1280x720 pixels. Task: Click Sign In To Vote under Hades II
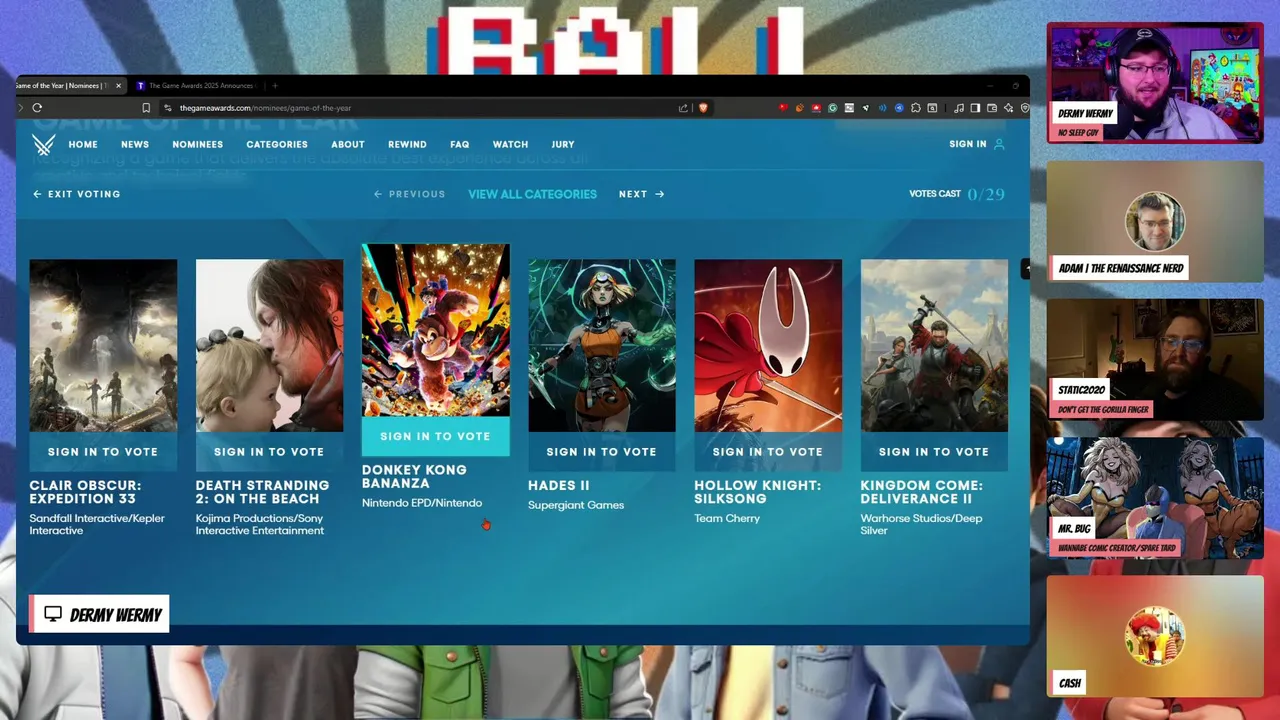click(x=602, y=452)
